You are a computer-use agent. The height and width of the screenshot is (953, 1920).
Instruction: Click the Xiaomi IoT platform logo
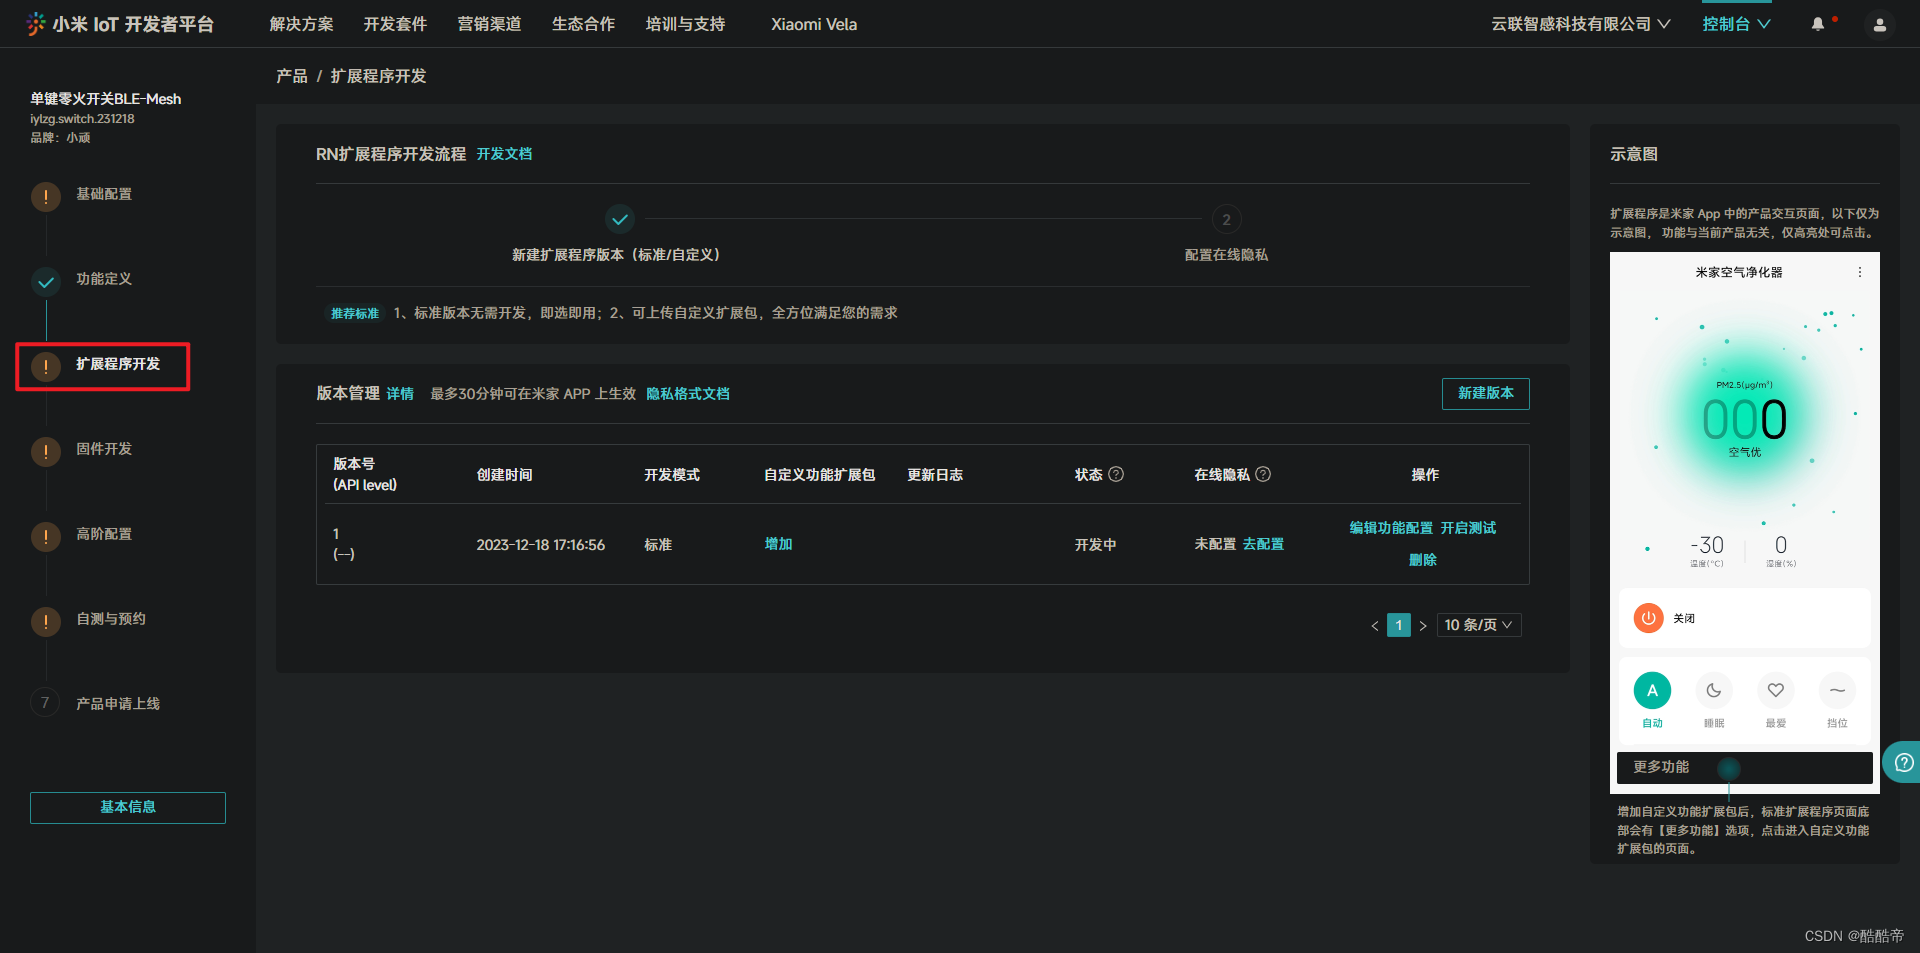coord(120,24)
